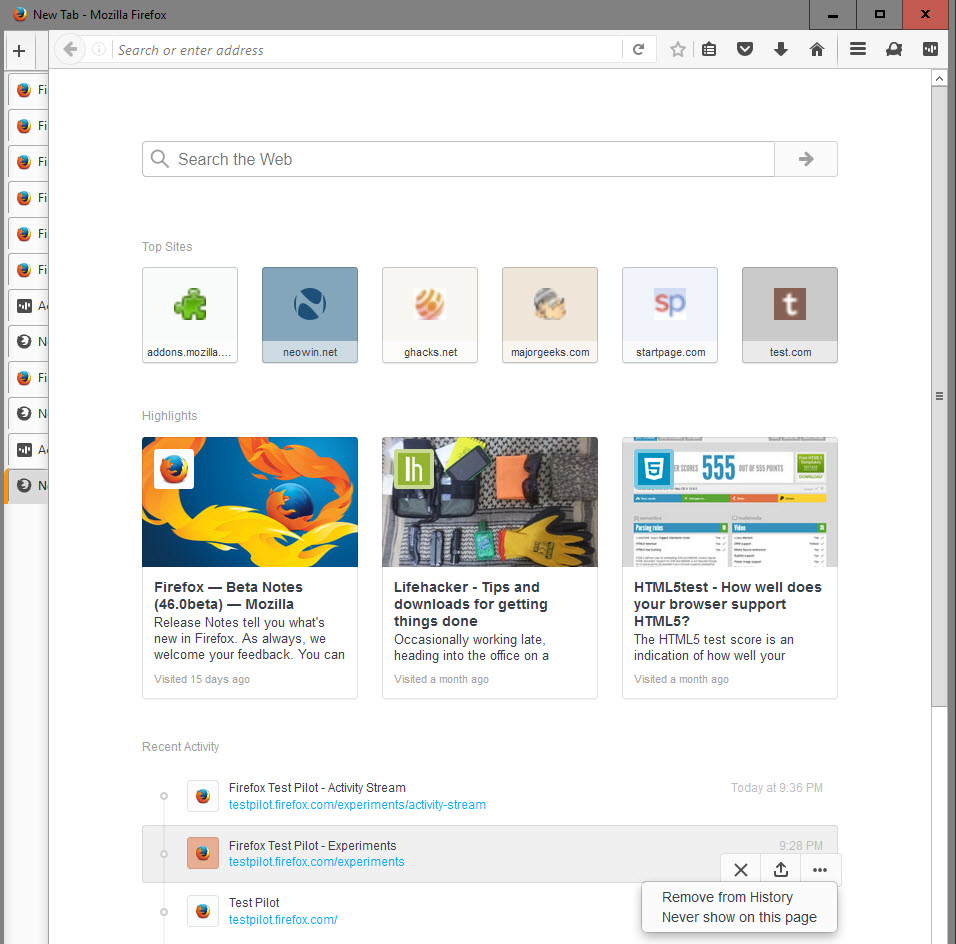The width and height of the screenshot is (956, 944).
Task: Choose Never show on this page
Action: 739,917
